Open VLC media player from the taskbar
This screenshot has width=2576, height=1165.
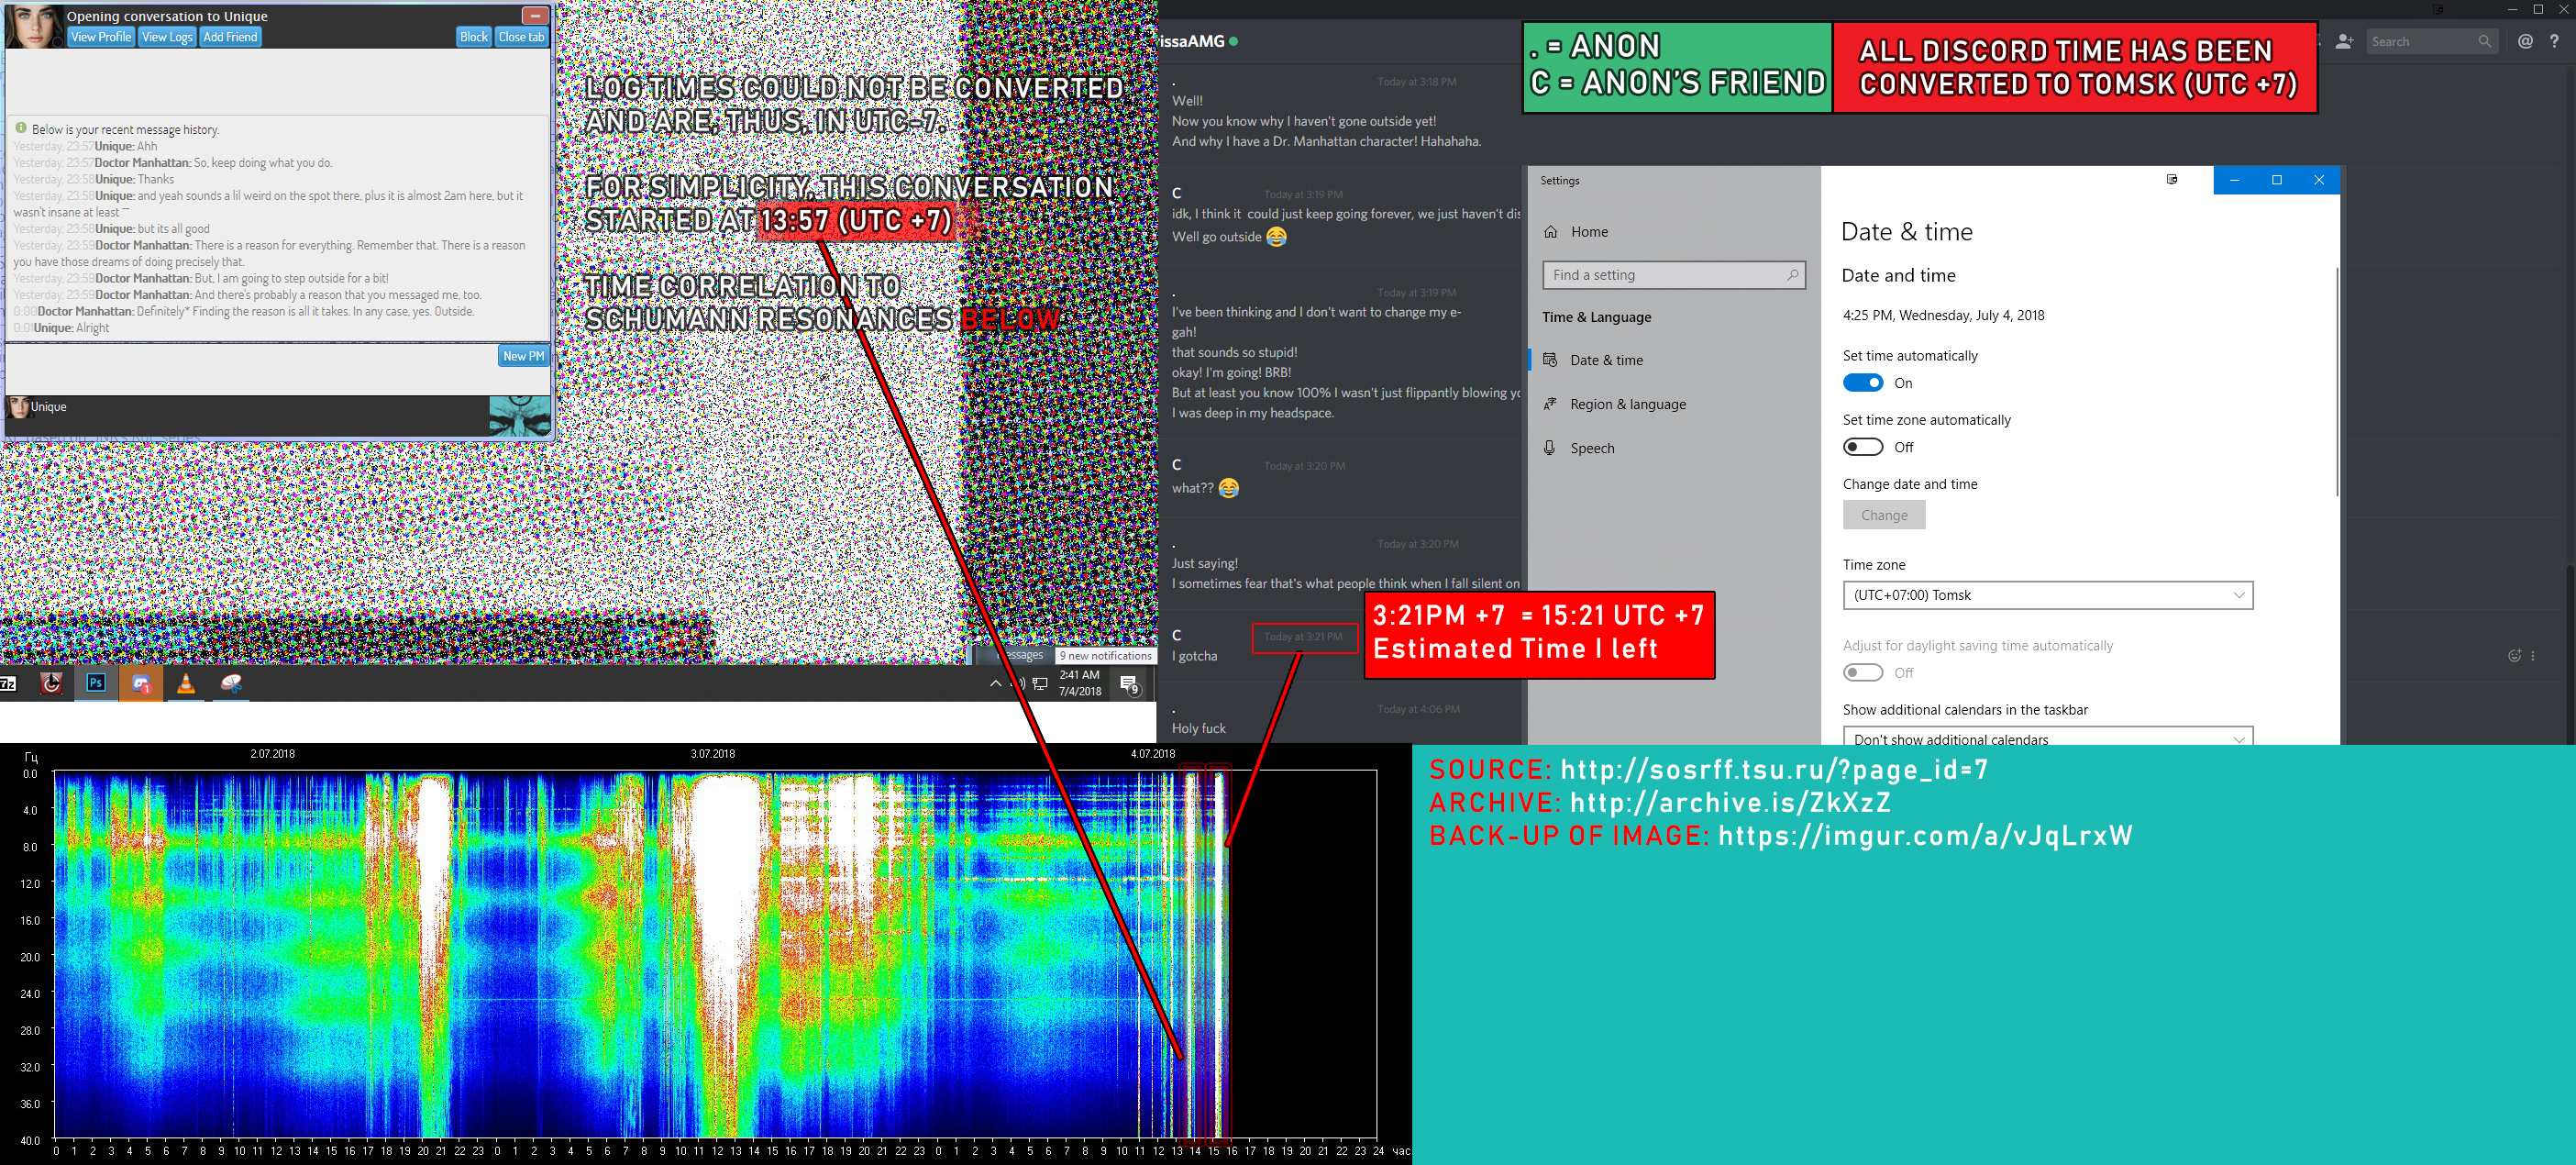[x=186, y=683]
